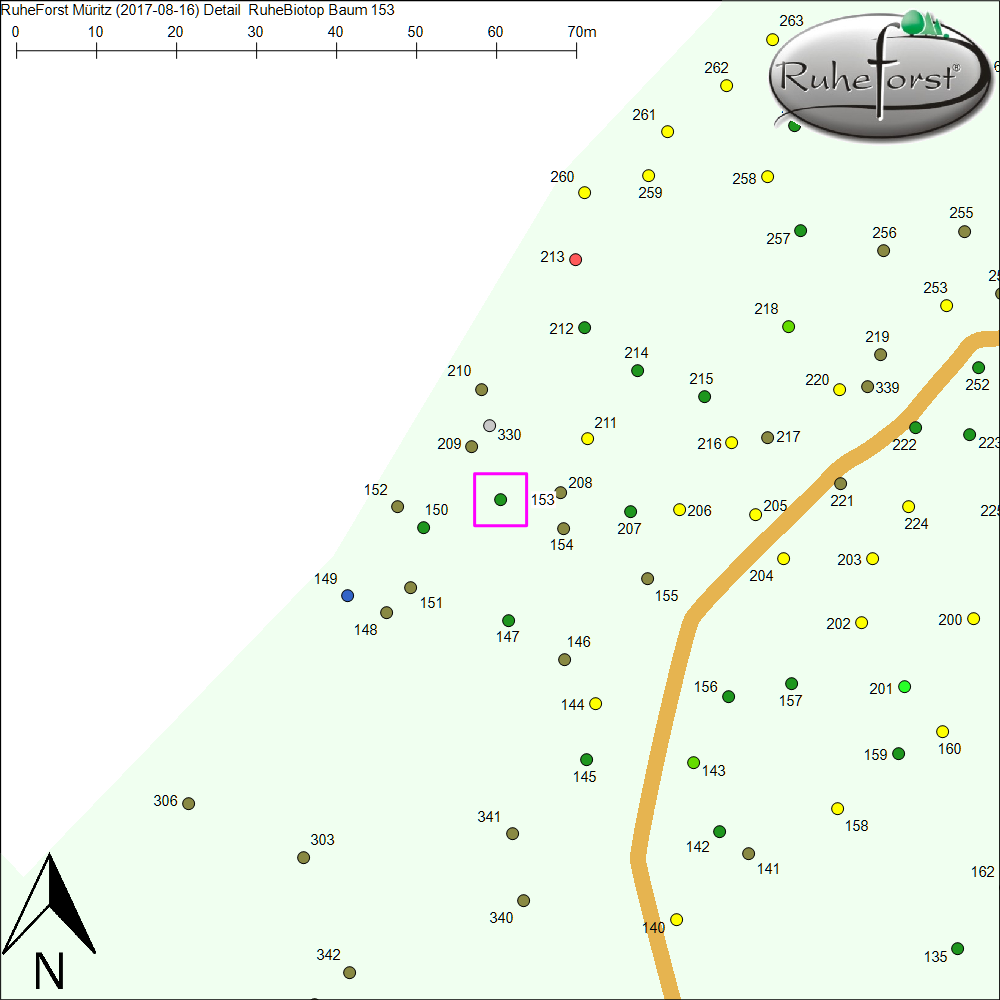1000x1000 pixels.
Task: Select the yellow tree marker 263
Action: point(772,40)
